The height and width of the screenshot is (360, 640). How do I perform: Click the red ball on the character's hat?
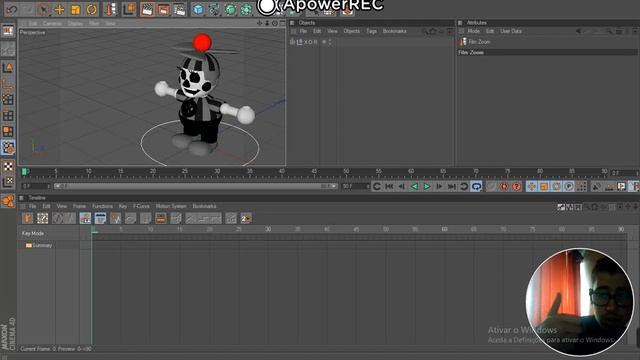(x=202, y=42)
